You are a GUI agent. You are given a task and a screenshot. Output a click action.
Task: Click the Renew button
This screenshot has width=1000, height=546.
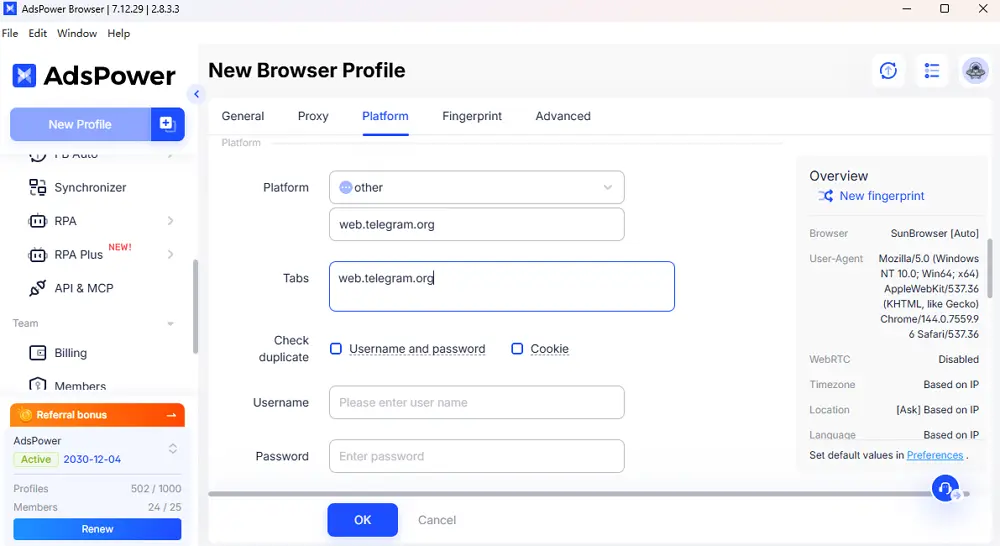[98, 529]
